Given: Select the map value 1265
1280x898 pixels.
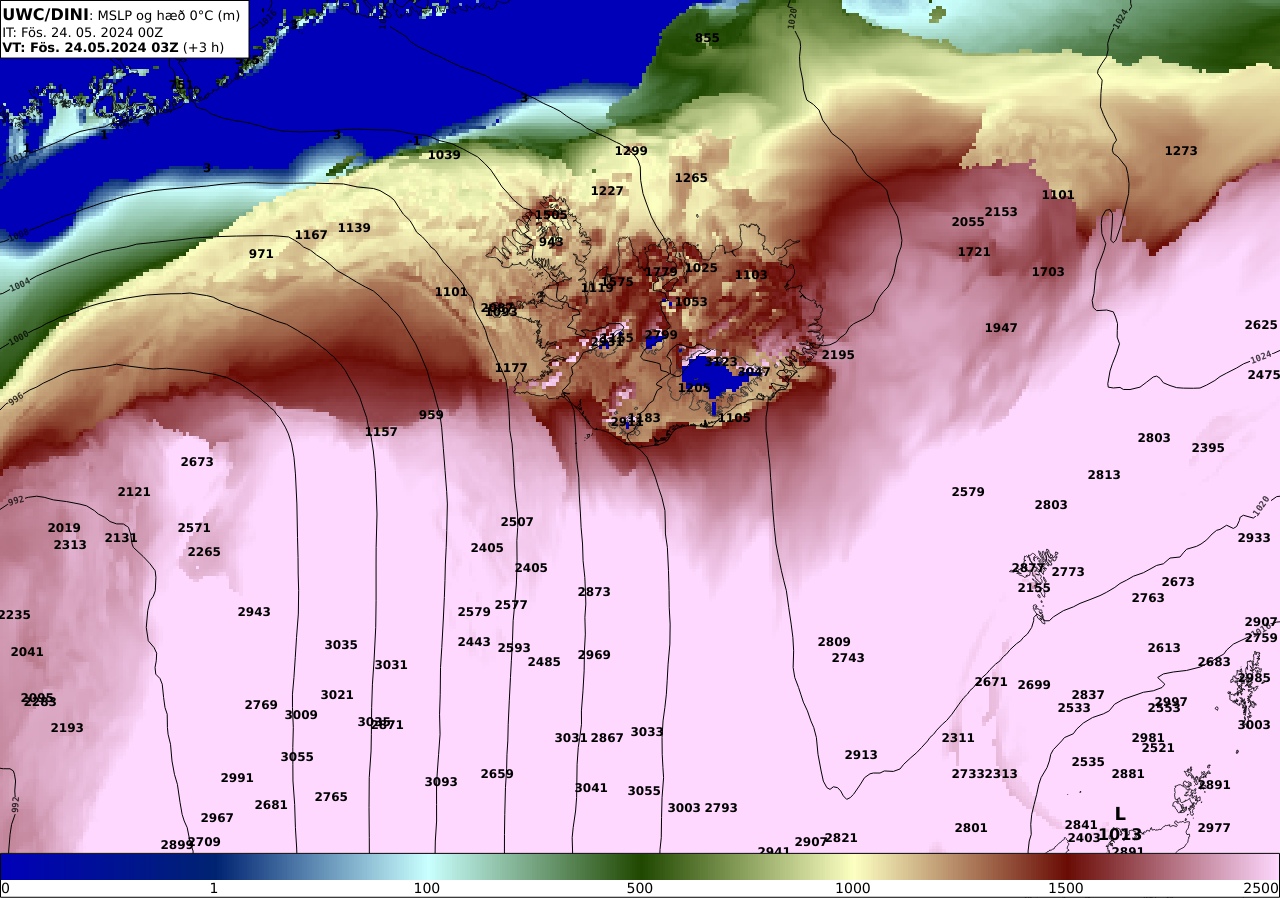Looking at the screenshot, I should click(x=691, y=178).
